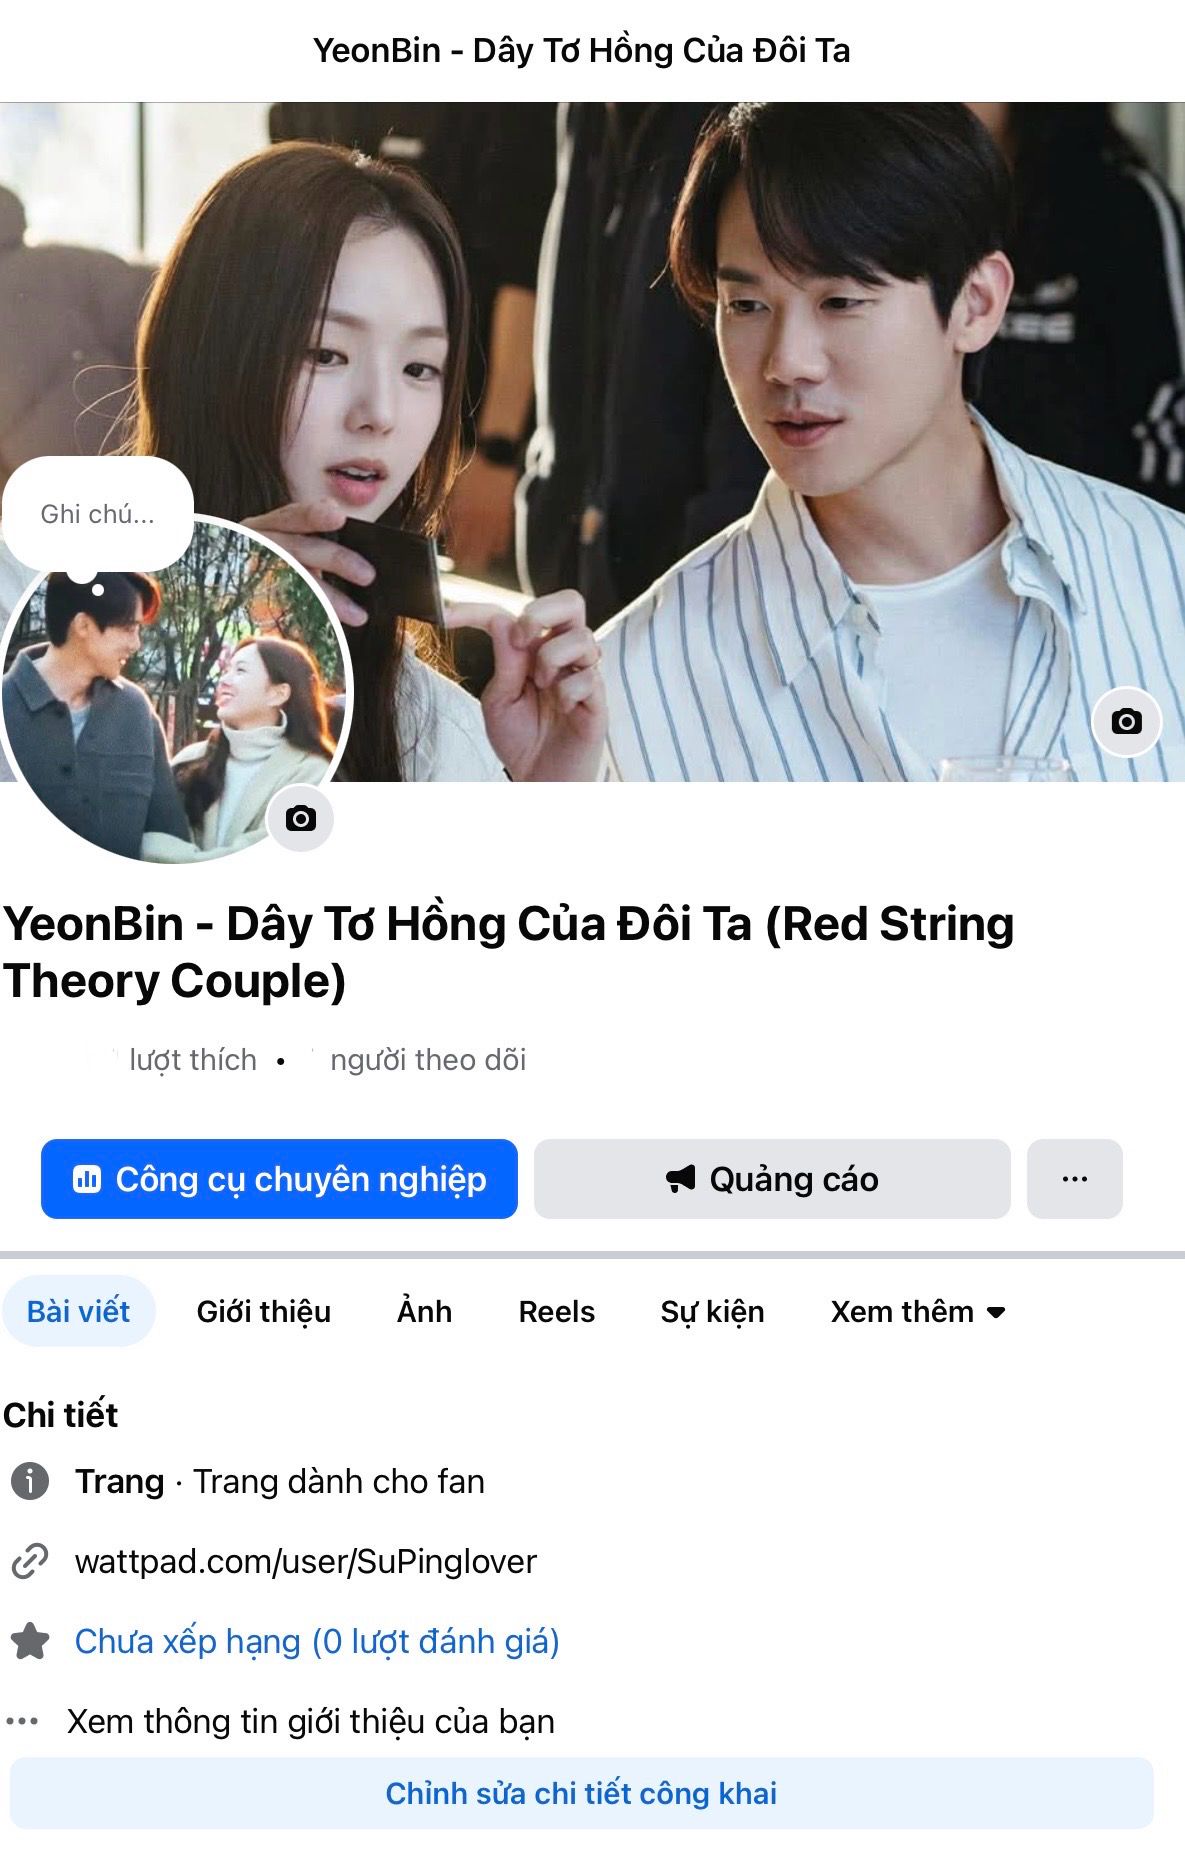
Task: Click the profile picture camera icon
Action: [301, 819]
